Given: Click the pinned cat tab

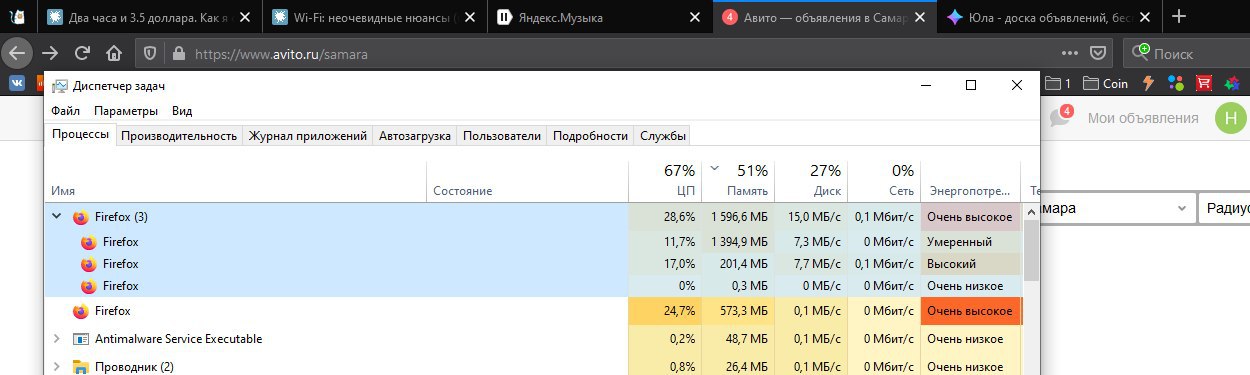Looking at the screenshot, I should (16, 16).
